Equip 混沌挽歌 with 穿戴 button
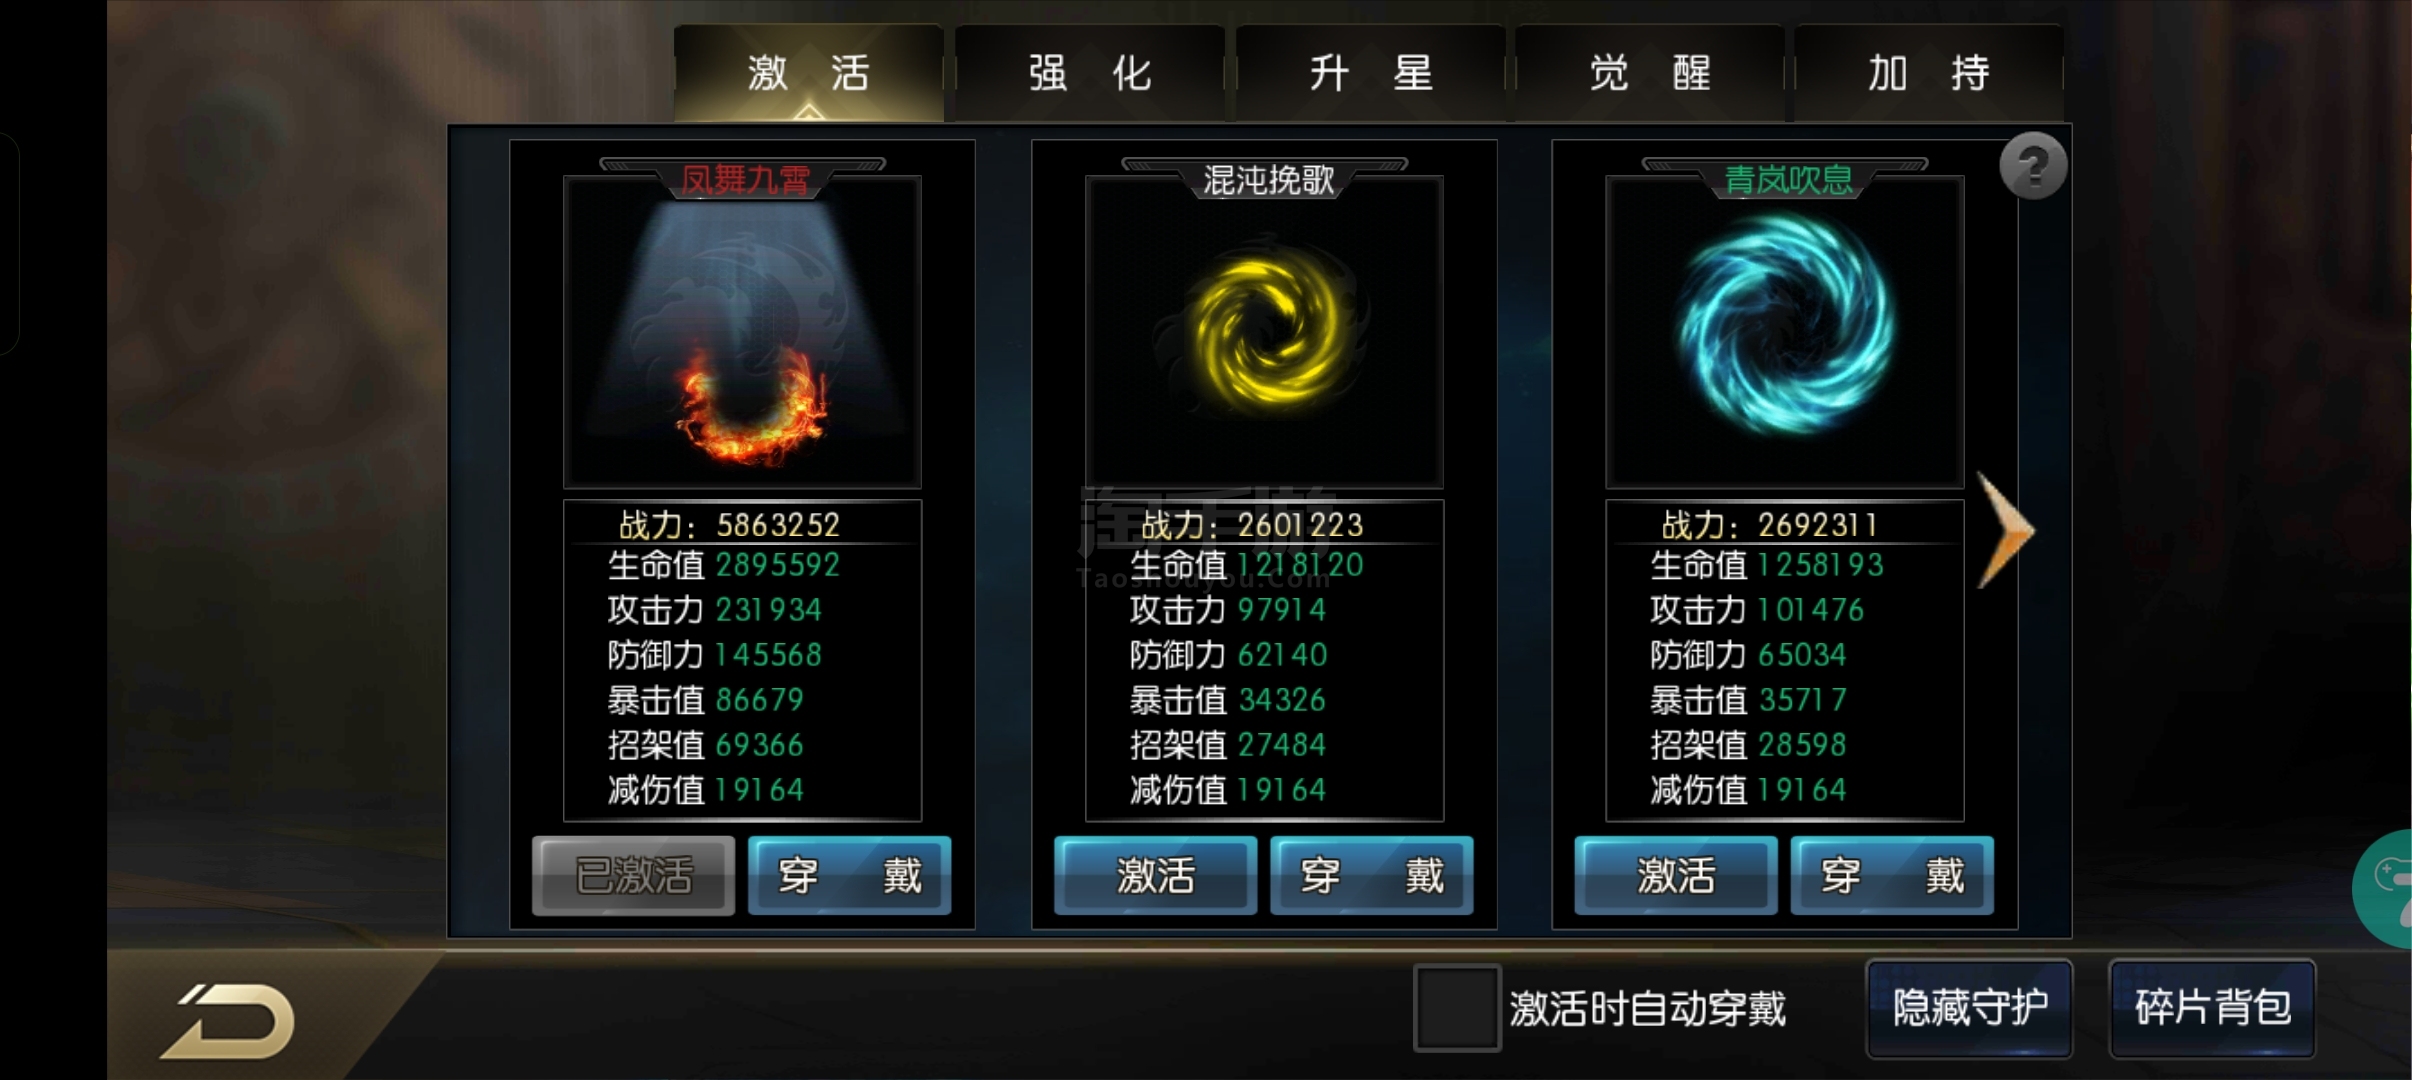2412x1080 pixels. [1371, 876]
